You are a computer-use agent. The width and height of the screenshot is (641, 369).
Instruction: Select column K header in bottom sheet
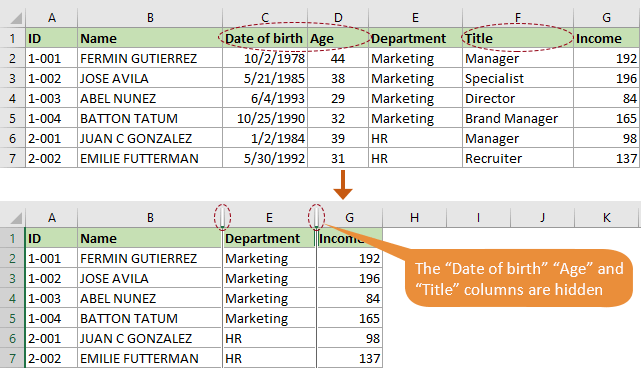(607, 217)
